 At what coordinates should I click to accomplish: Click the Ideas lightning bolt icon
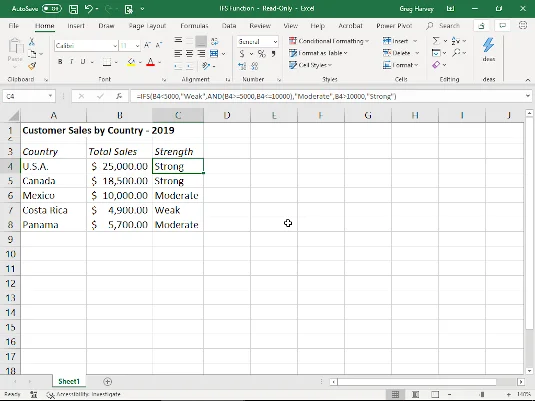coord(489,45)
